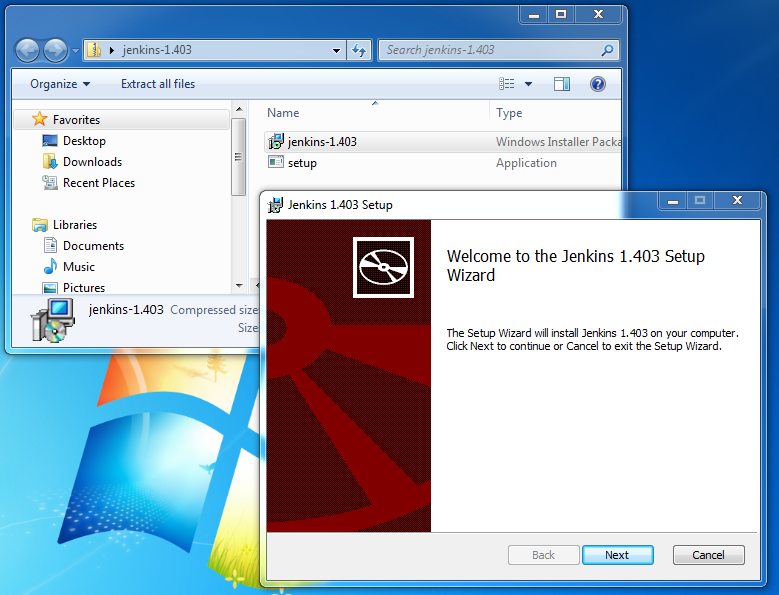Screen dimensions: 779x595
Task: Click the Documents library icon
Action: [50, 245]
